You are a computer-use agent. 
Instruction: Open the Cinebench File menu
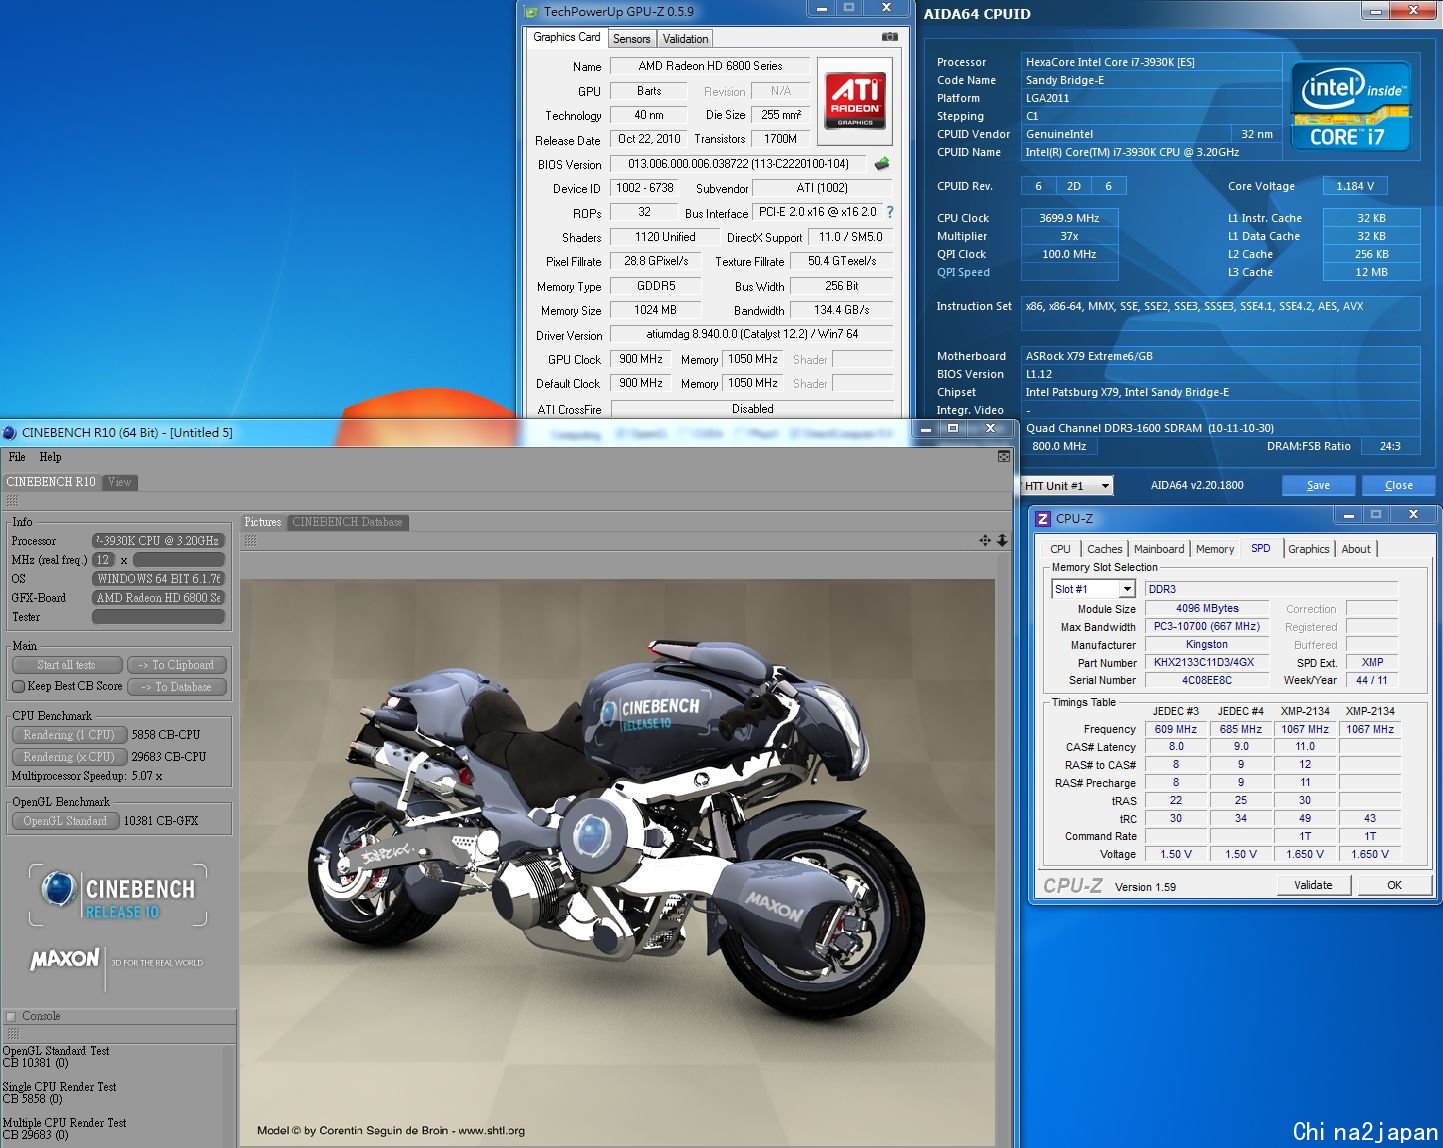tap(17, 457)
